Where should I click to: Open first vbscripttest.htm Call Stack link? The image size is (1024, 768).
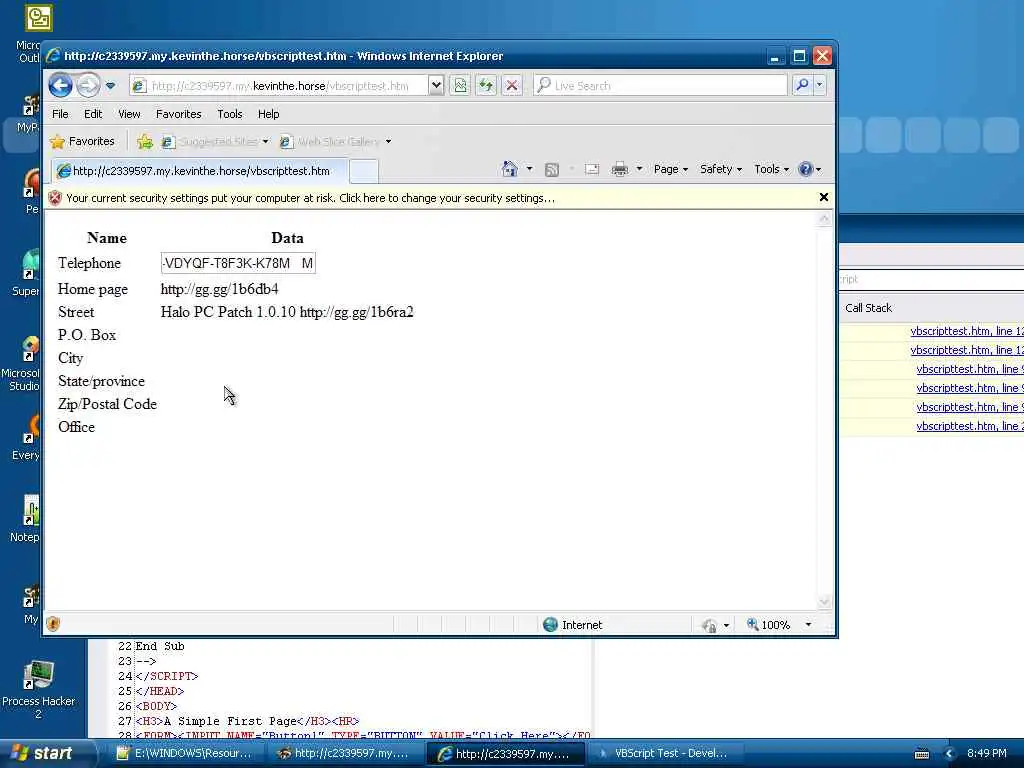(967, 331)
